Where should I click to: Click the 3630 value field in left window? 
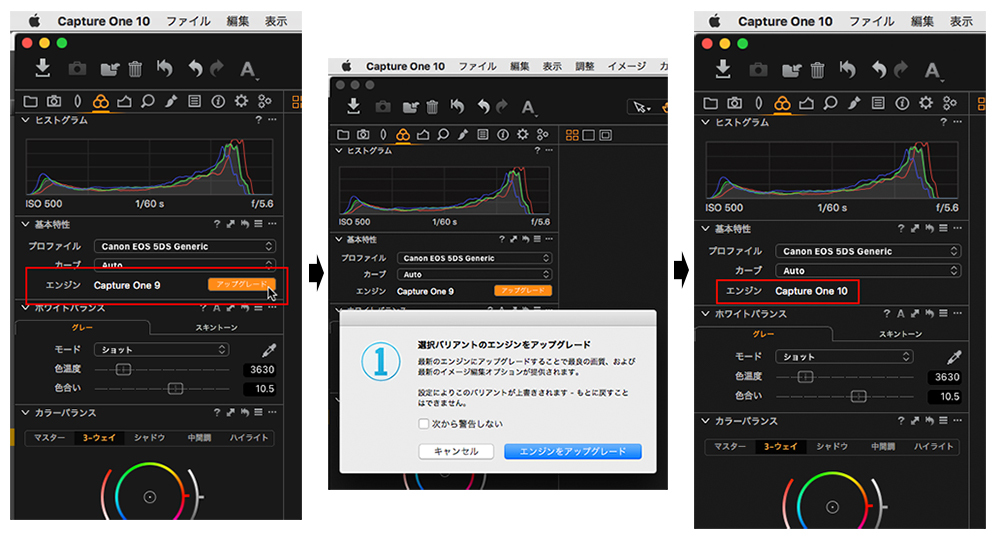pos(260,369)
